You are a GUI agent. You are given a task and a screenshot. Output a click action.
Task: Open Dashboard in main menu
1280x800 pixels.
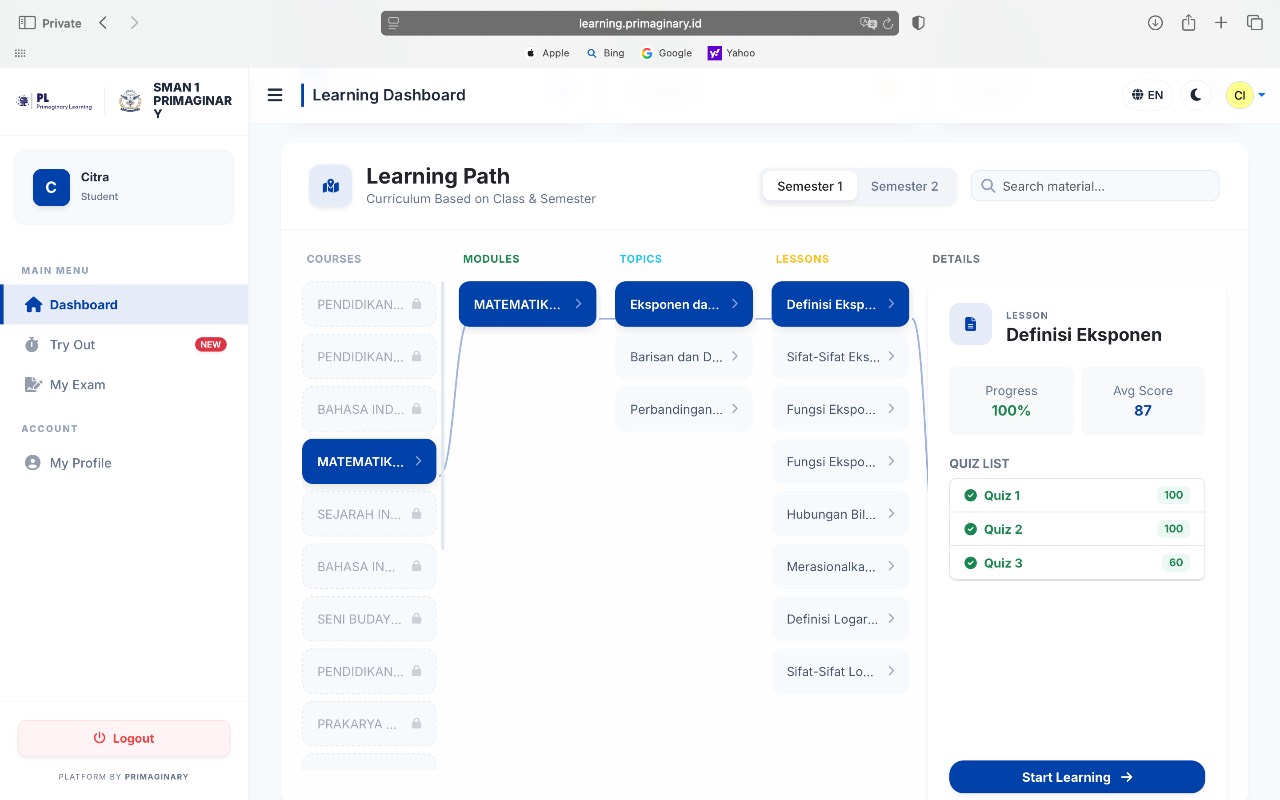[x=124, y=305]
